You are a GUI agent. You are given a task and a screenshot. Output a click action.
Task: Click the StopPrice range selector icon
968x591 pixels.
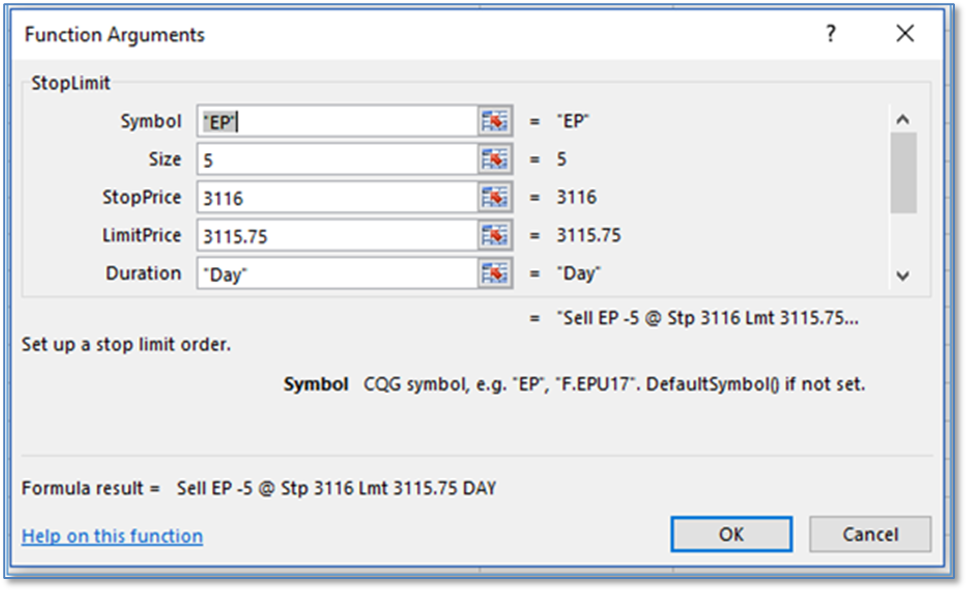(x=495, y=197)
